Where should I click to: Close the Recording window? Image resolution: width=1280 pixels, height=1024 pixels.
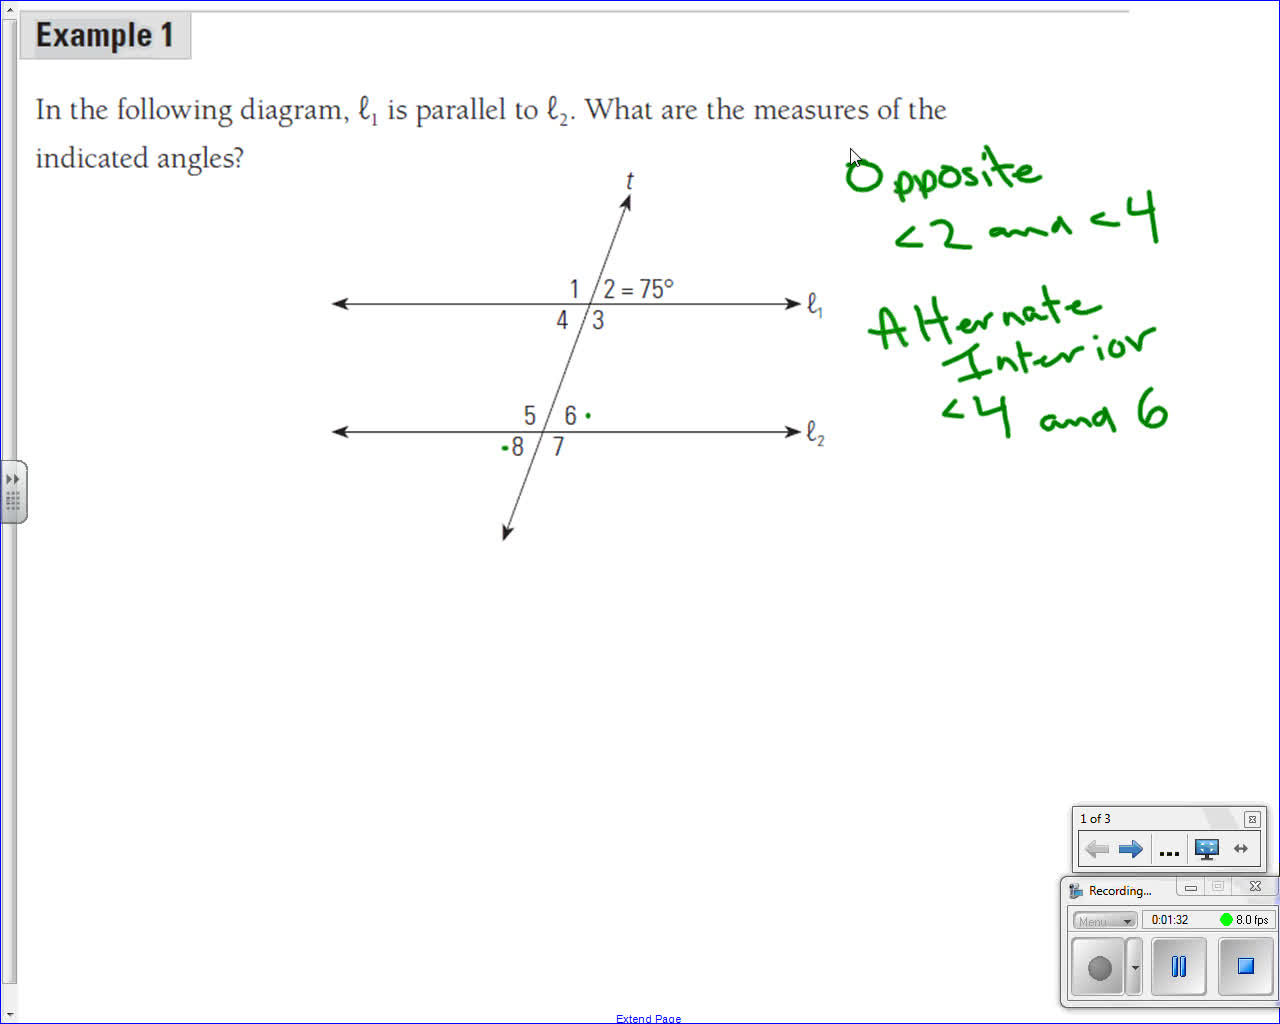[1256, 887]
